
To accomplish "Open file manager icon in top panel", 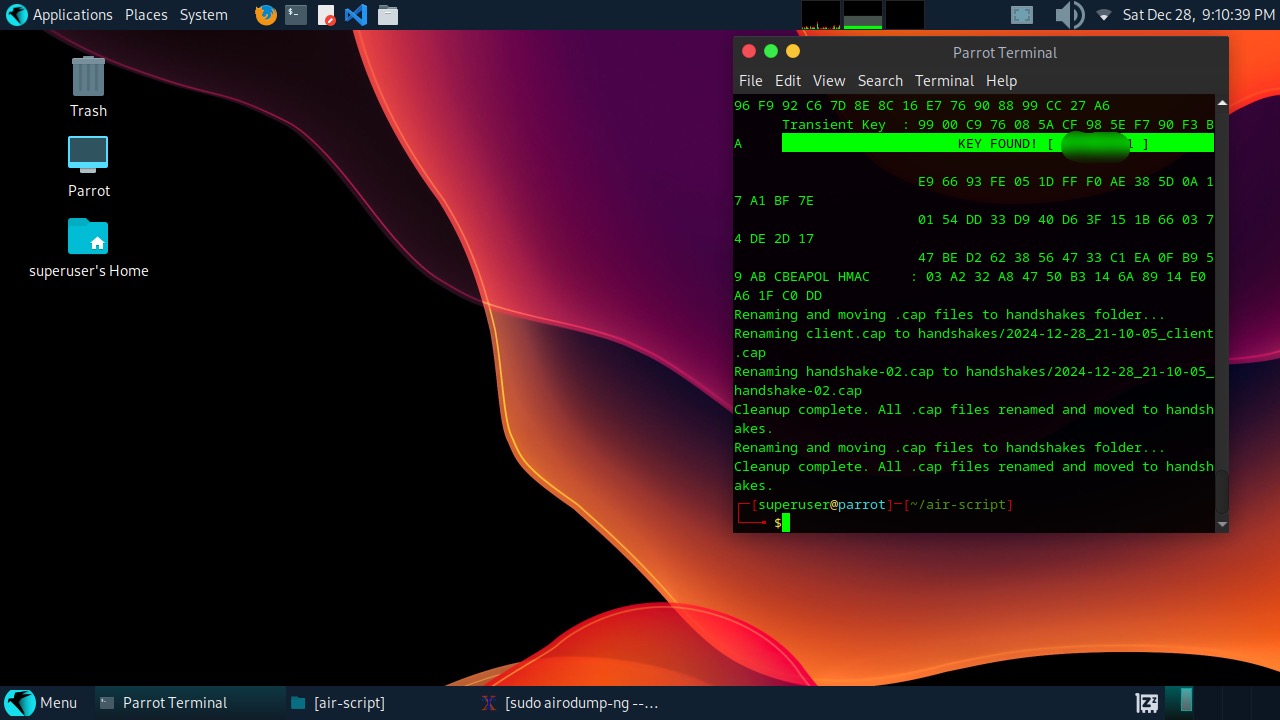I will tap(388, 15).
